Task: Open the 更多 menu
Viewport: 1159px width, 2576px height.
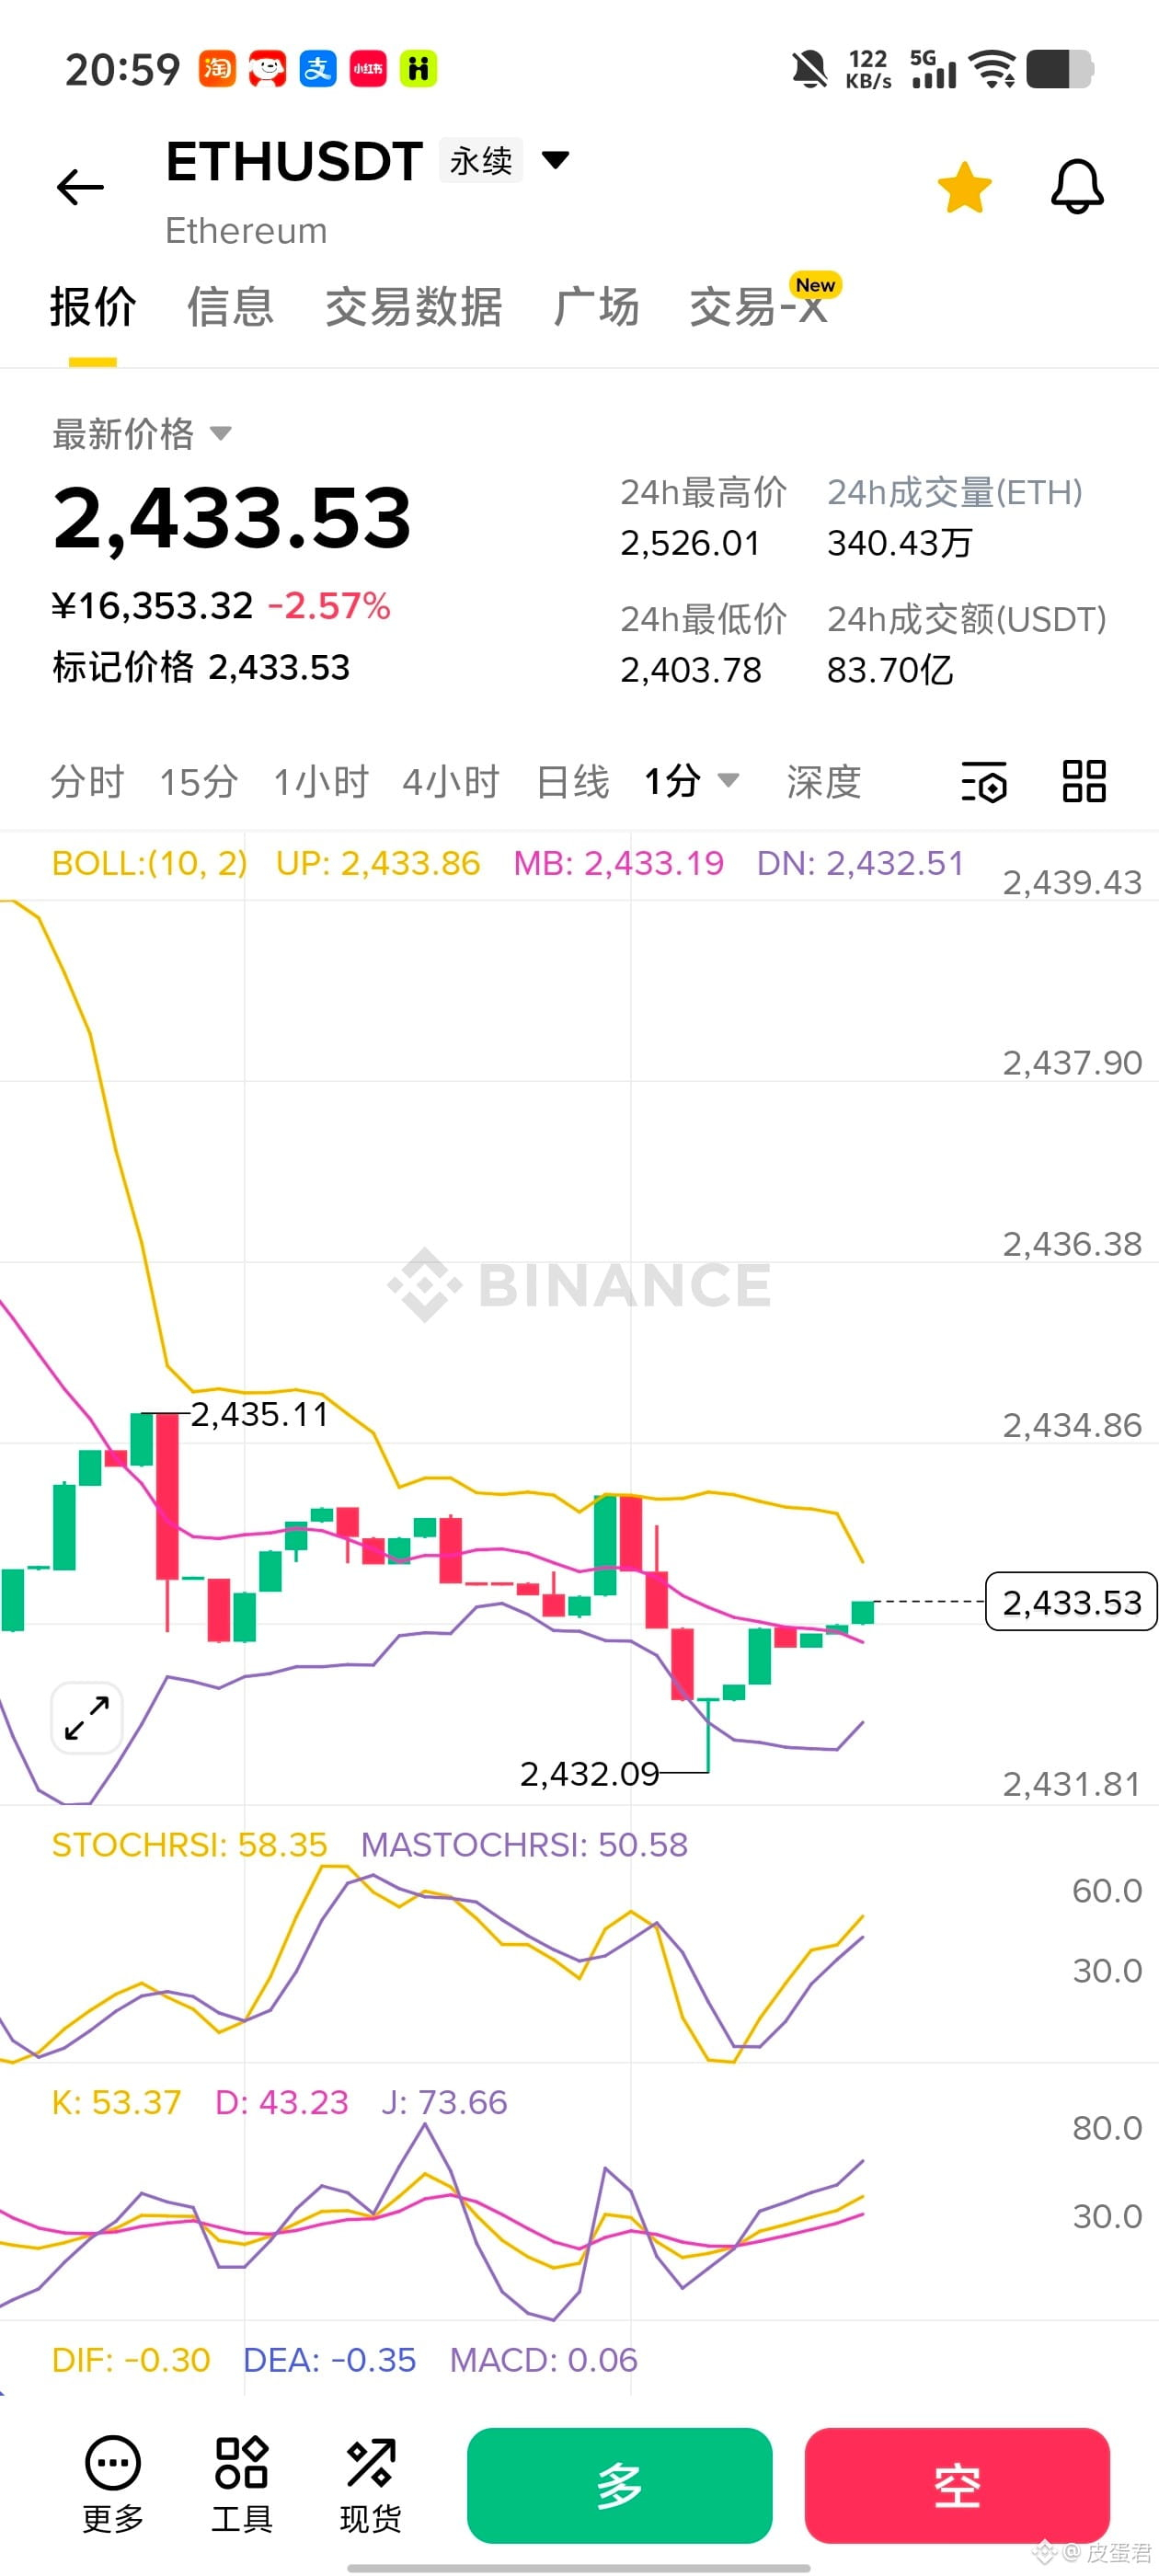Action: point(113,2485)
